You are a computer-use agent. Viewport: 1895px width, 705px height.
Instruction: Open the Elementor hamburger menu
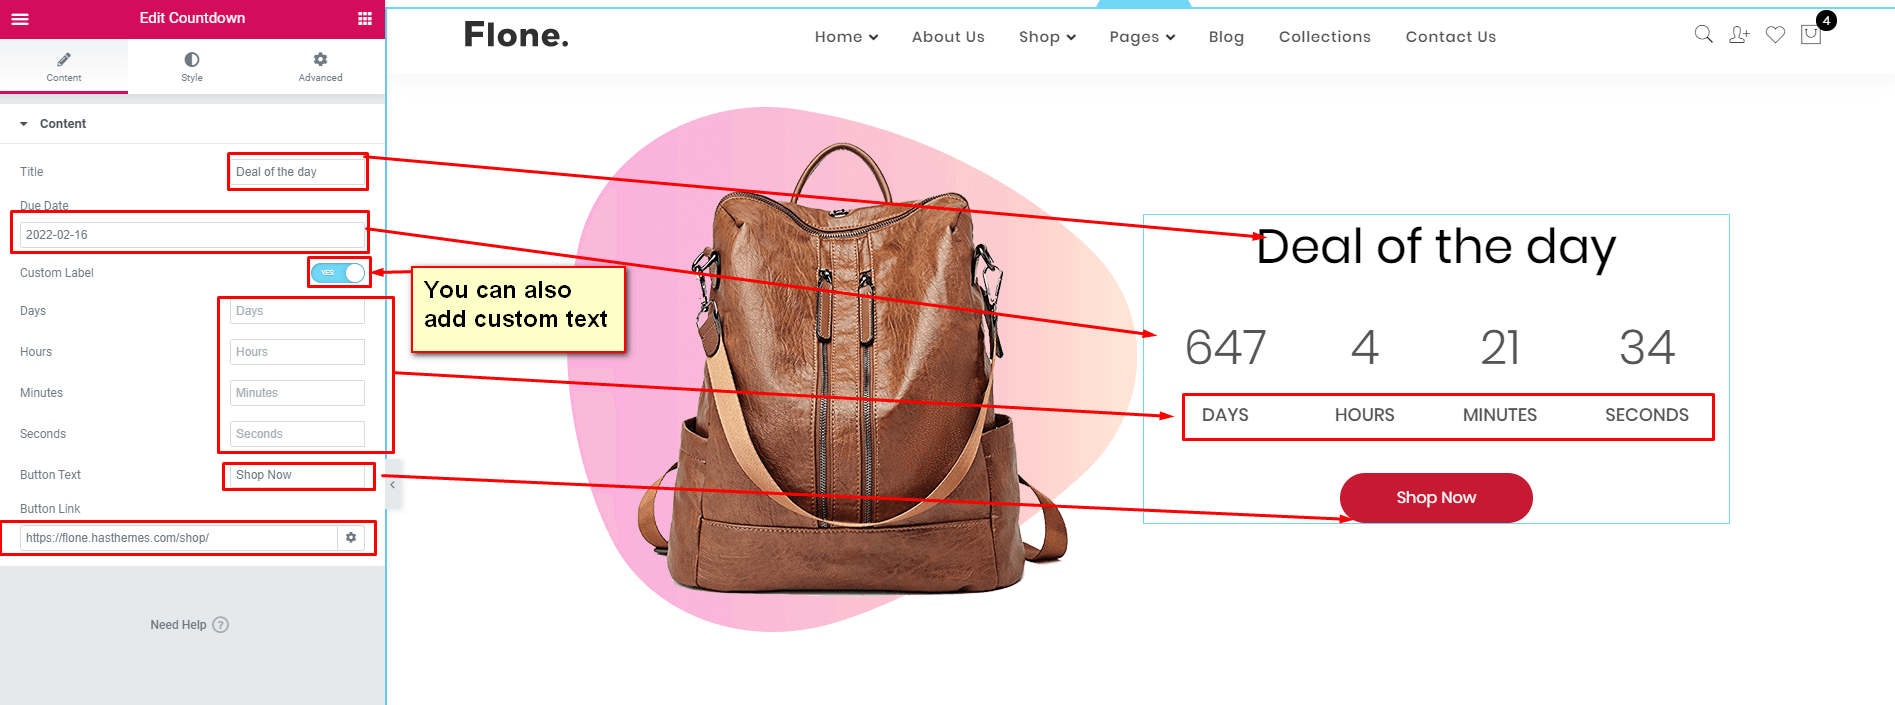20,18
